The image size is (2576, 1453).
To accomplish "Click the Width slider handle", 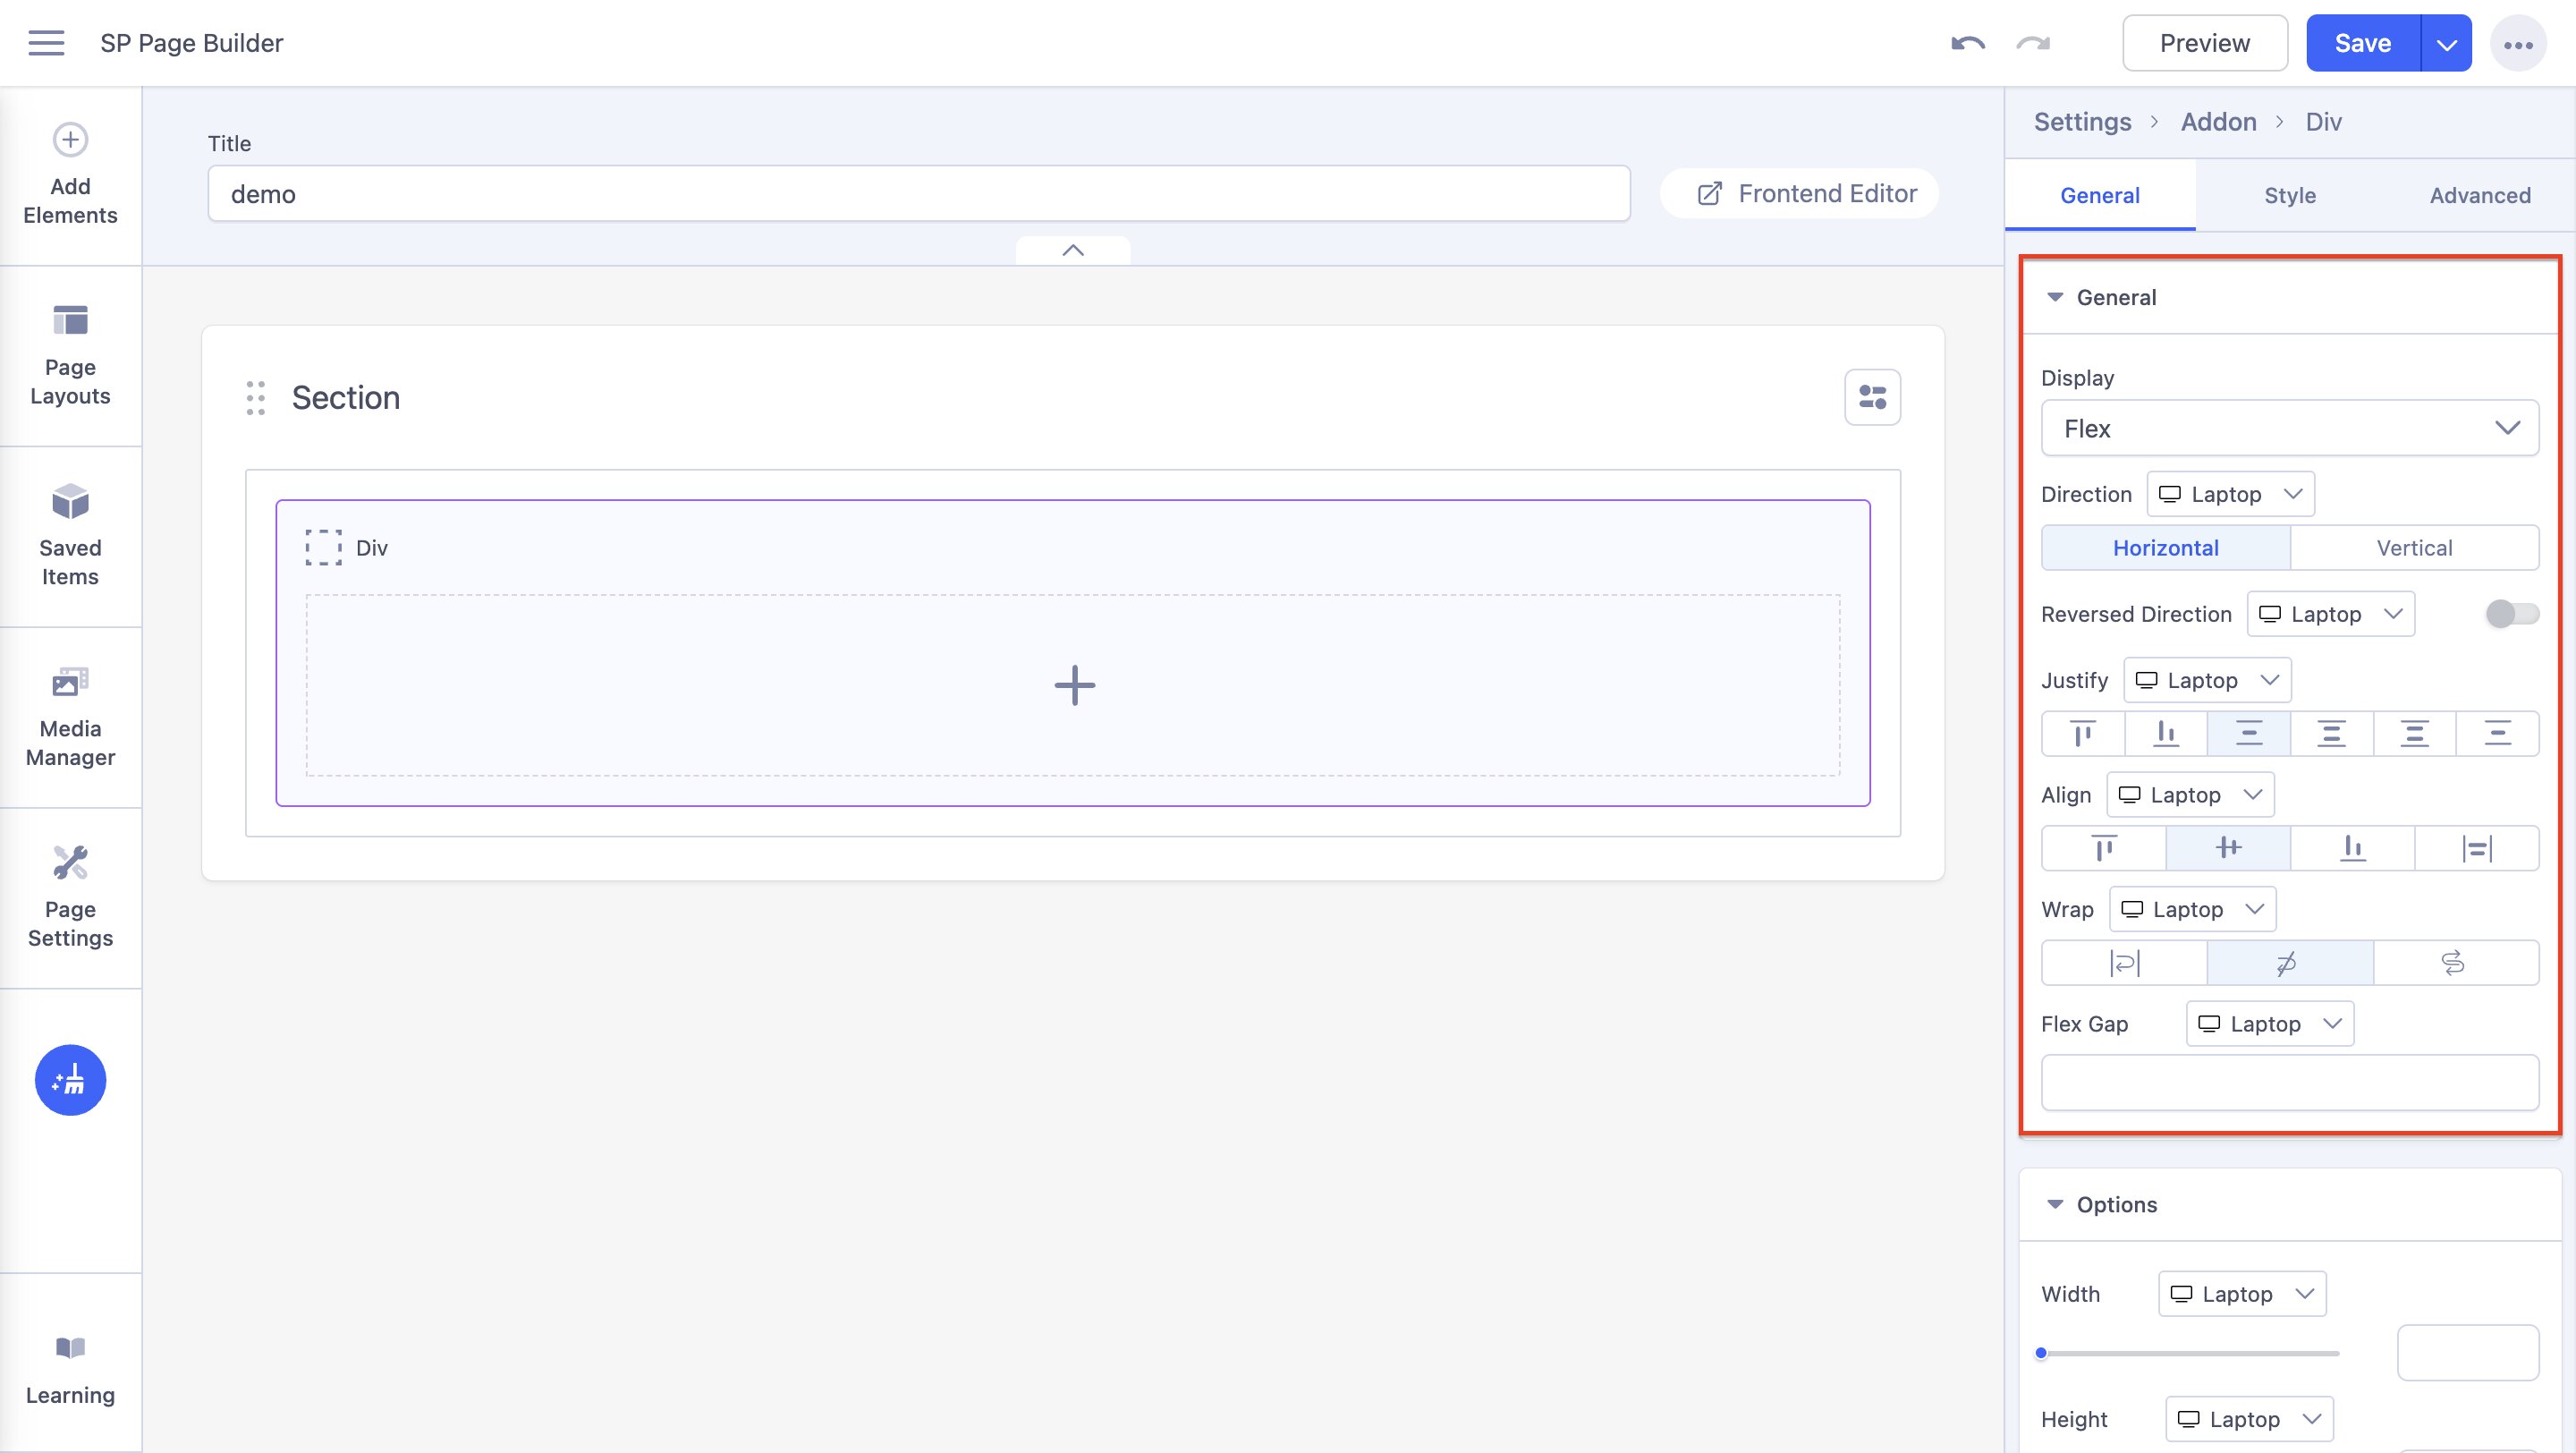I will tap(2041, 1353).
